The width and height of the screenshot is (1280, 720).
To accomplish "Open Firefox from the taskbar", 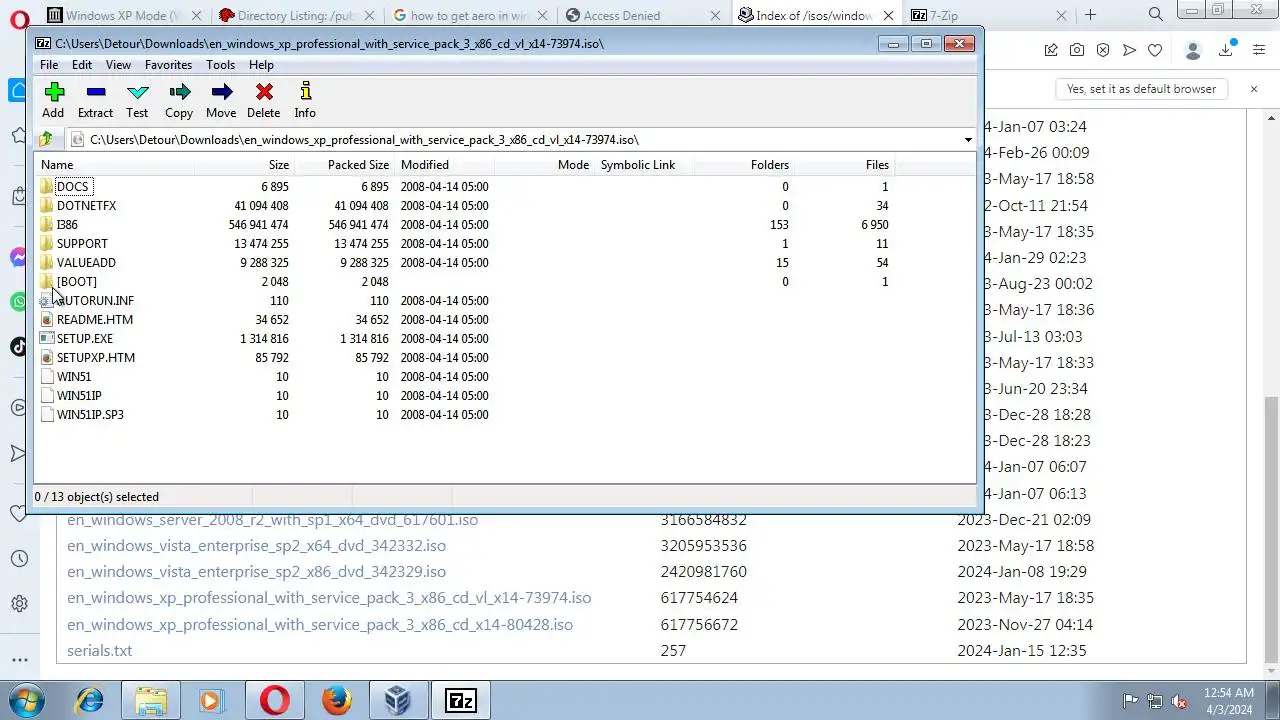I will coord(336,700).
